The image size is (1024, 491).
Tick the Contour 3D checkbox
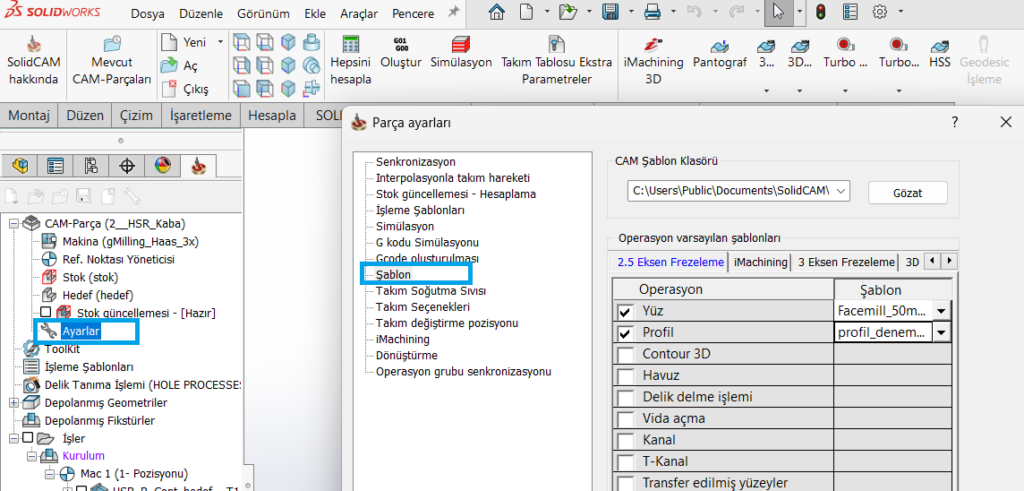click(x=625, y=354)
